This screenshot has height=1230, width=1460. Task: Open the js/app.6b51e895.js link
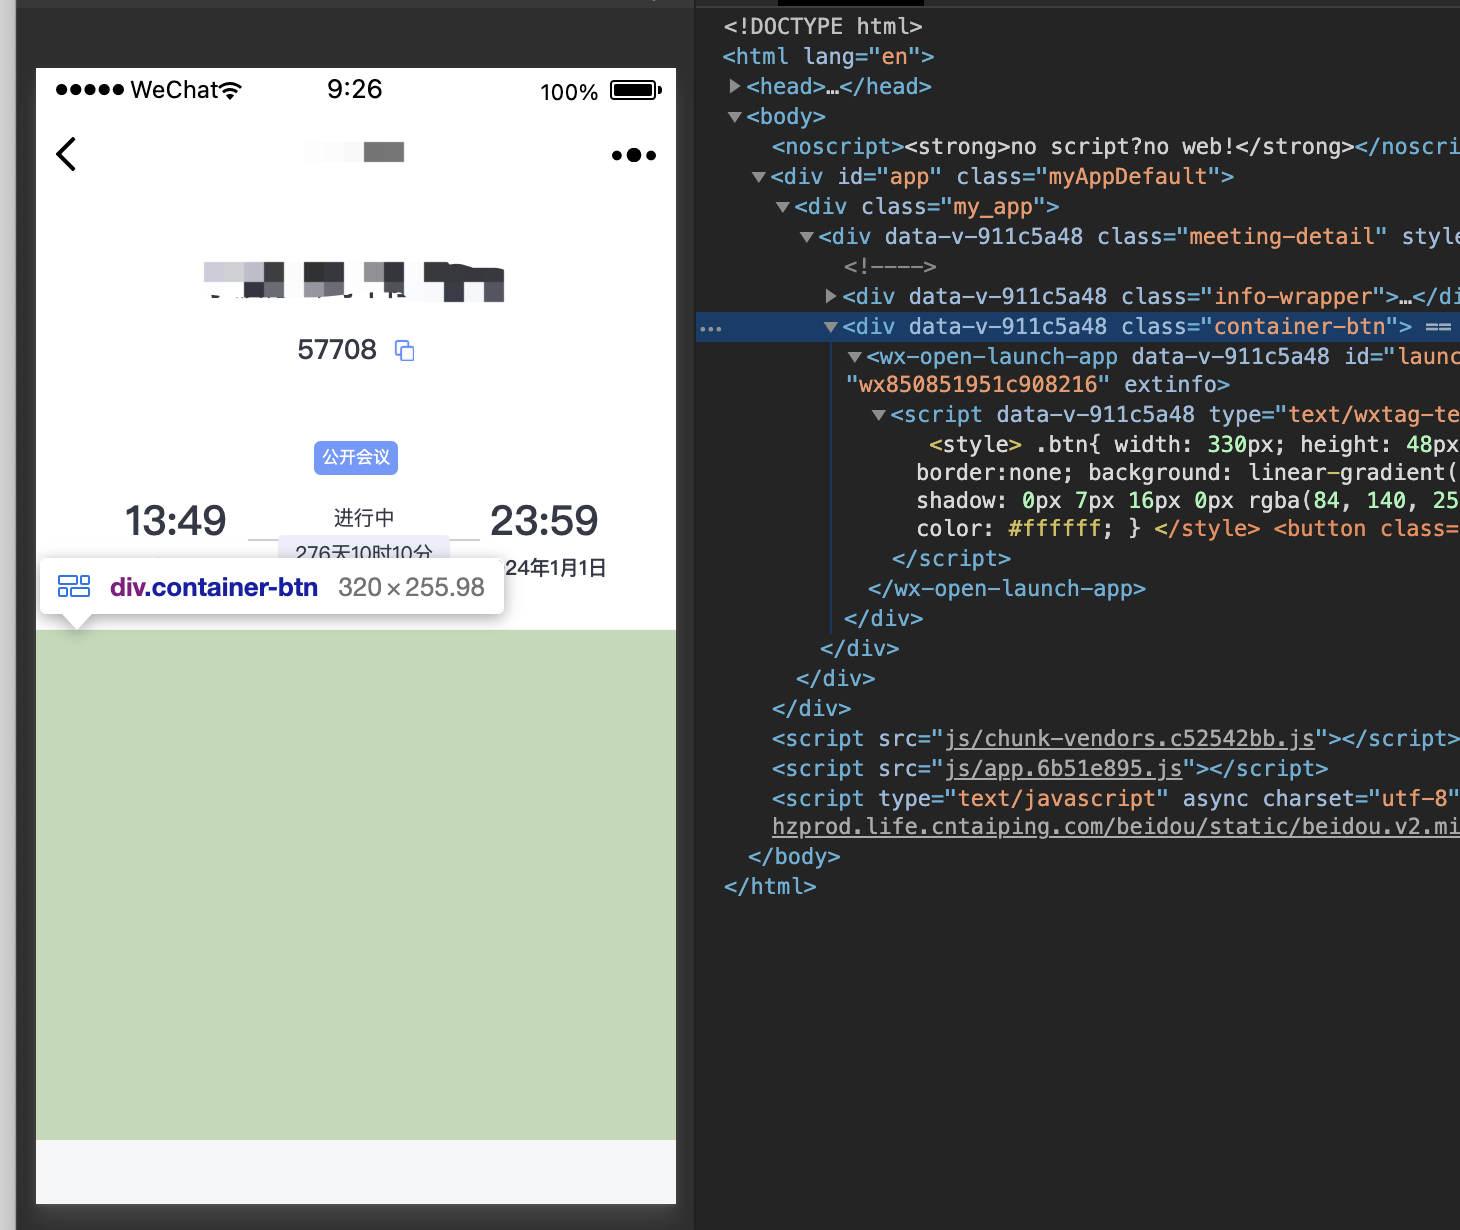[x=1064, y=768]
